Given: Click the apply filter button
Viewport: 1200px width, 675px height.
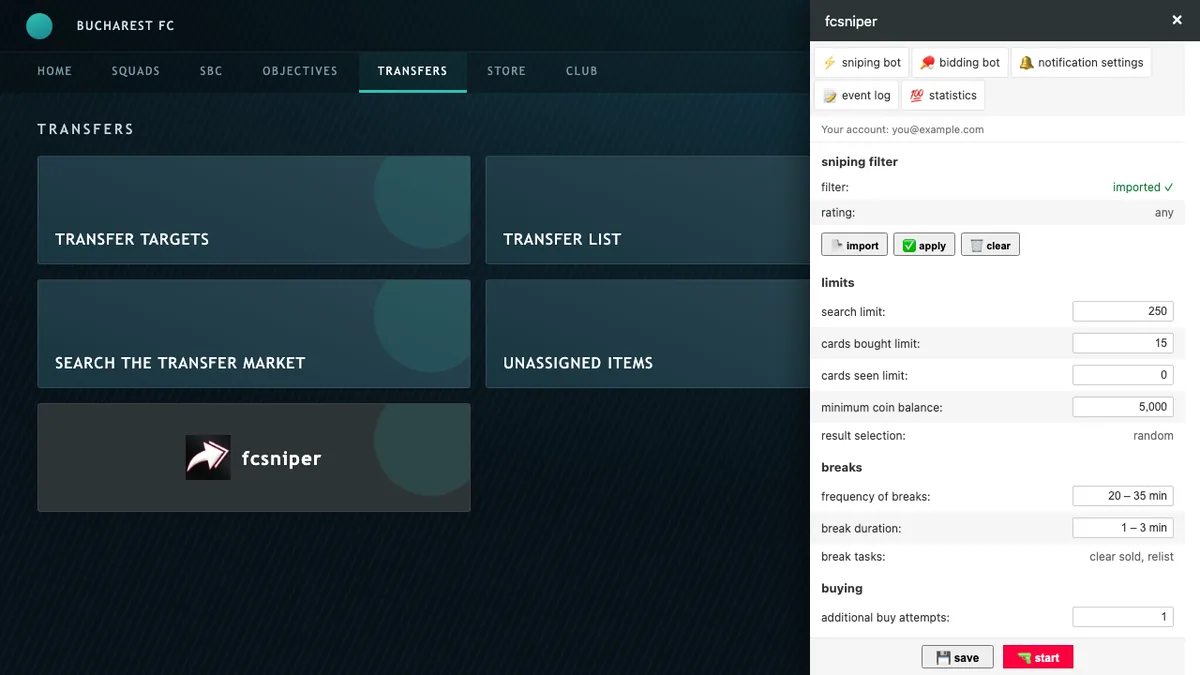Looking at the screenshot, I should point(924,245).
